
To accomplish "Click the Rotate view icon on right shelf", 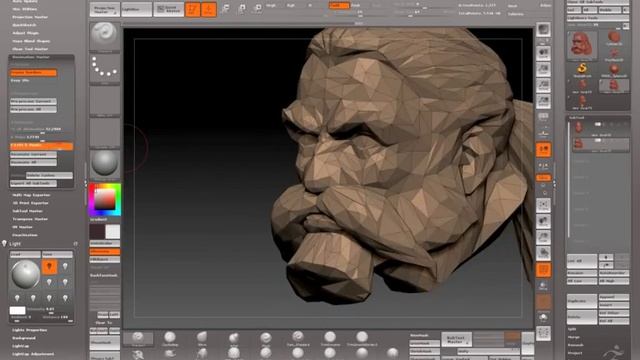I will [543, 253].
